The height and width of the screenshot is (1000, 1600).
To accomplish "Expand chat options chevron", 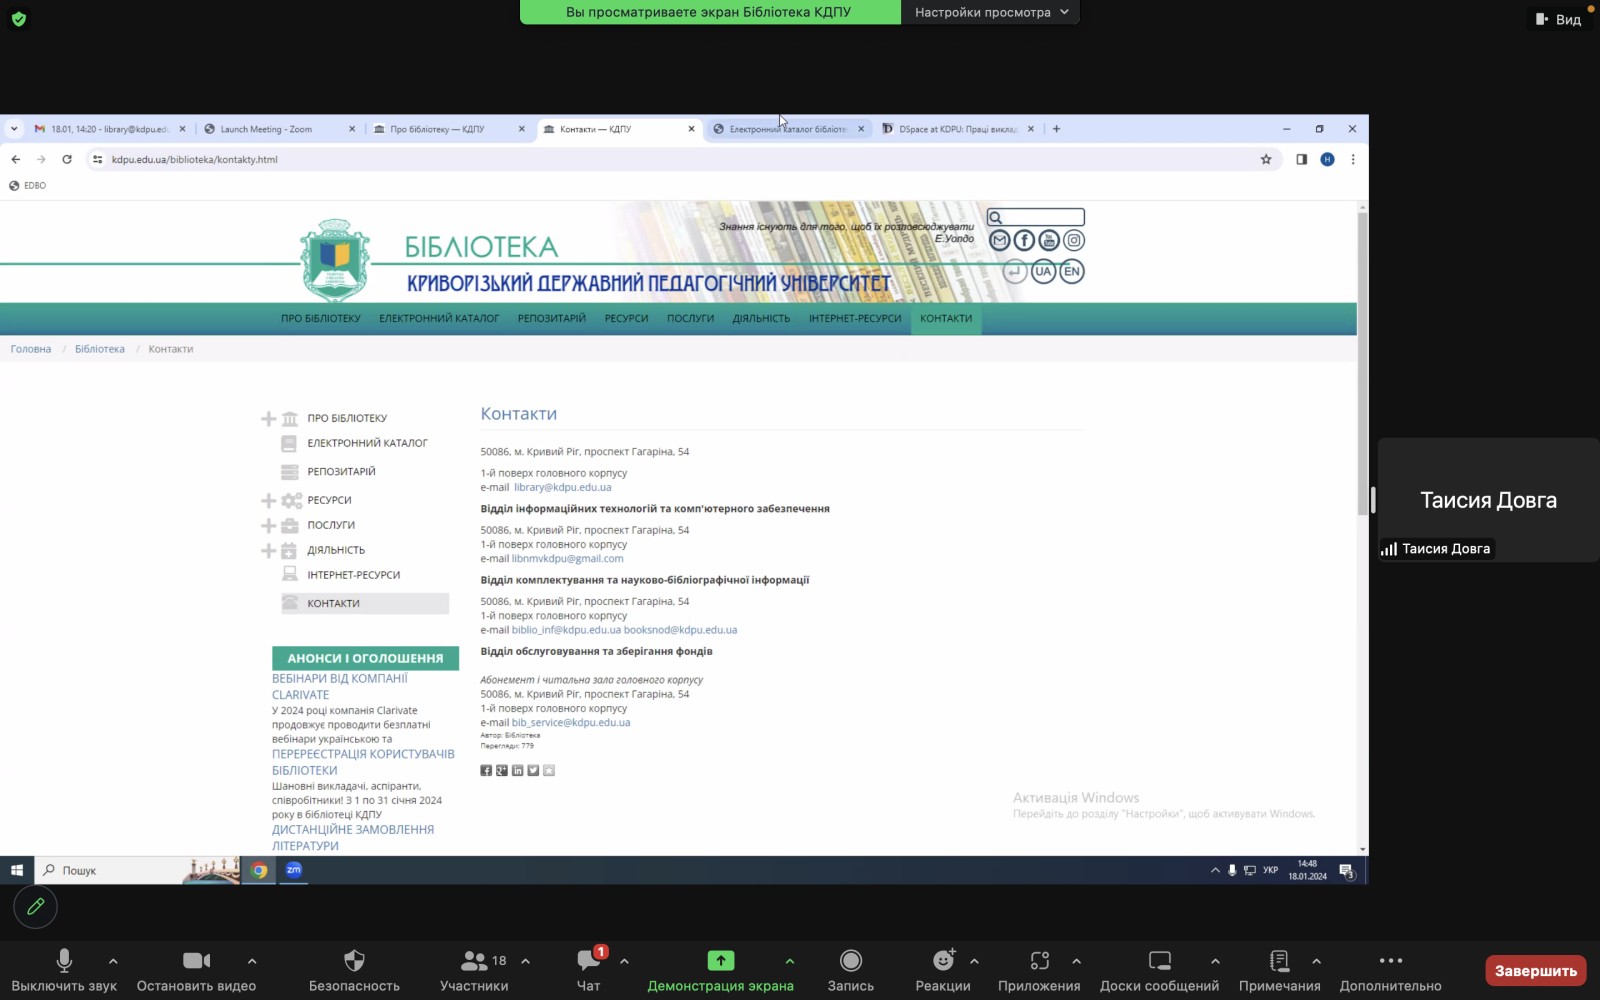I will coord(624,961).
